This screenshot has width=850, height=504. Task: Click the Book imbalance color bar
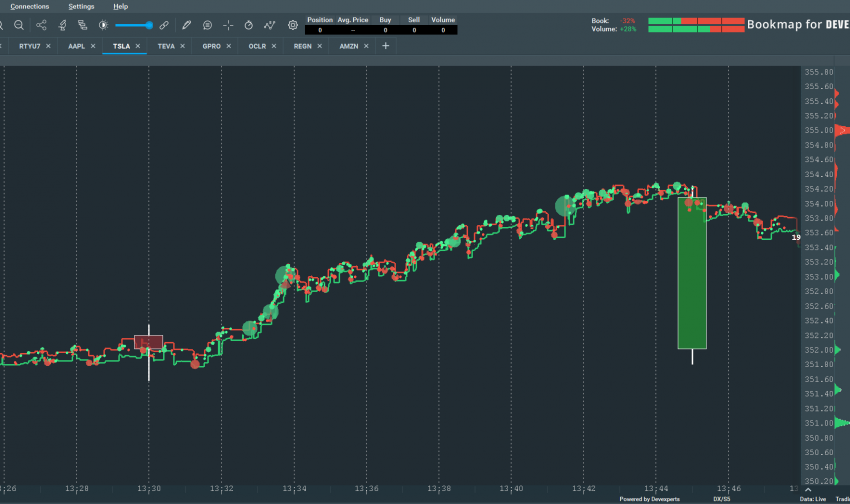click(x=696, y=21)
